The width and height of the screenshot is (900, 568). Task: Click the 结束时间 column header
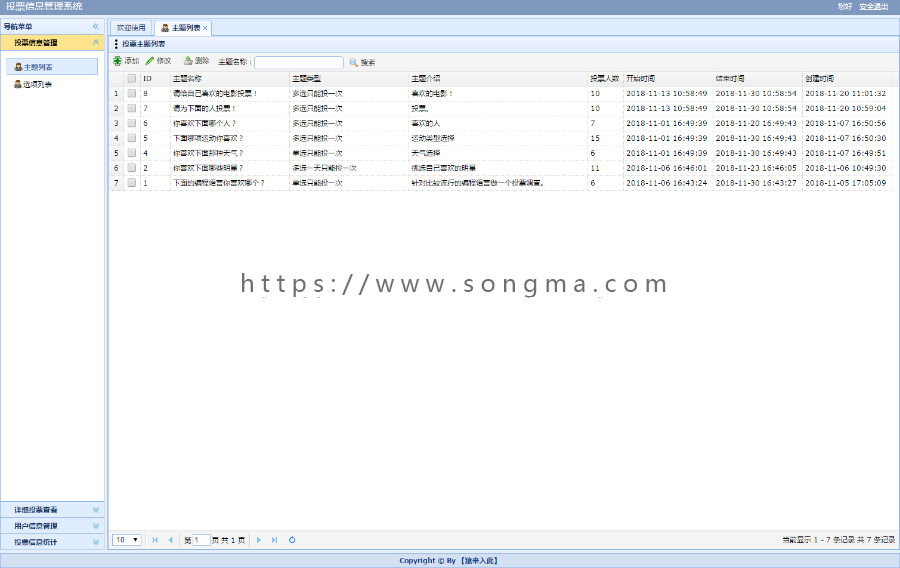758,79
